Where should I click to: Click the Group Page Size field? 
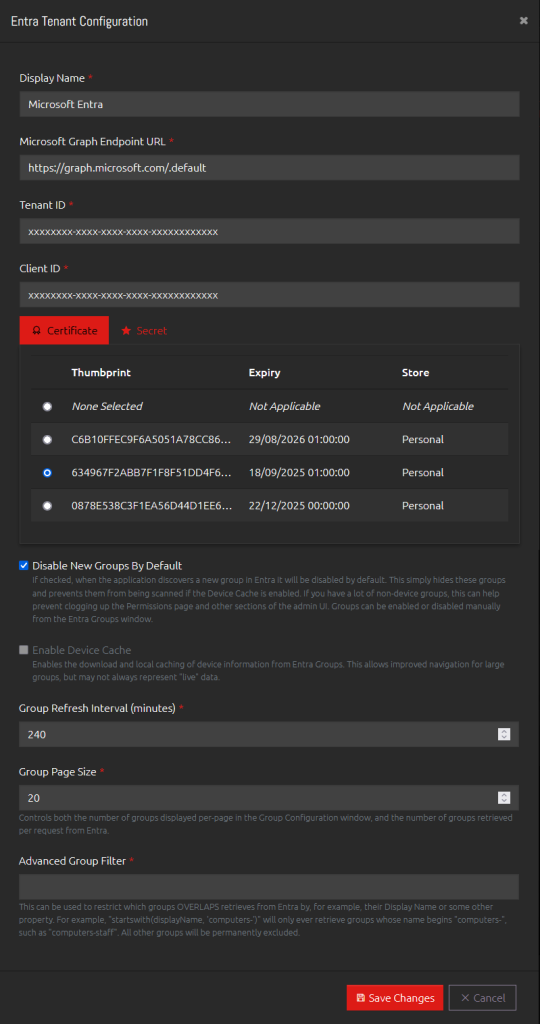point(269,797)
